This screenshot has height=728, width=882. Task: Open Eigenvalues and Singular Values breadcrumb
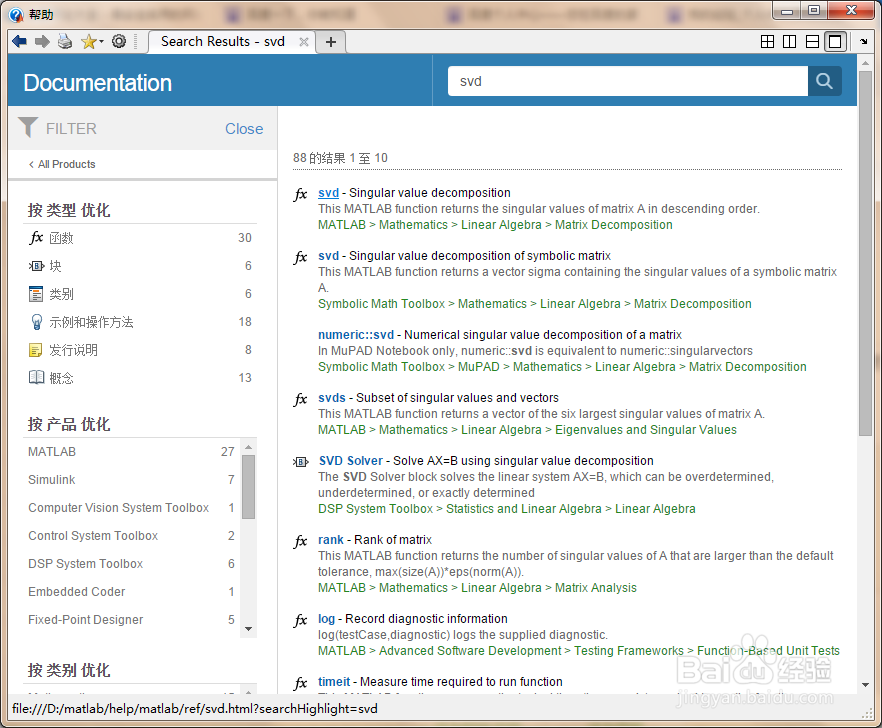tap(646, 430)
